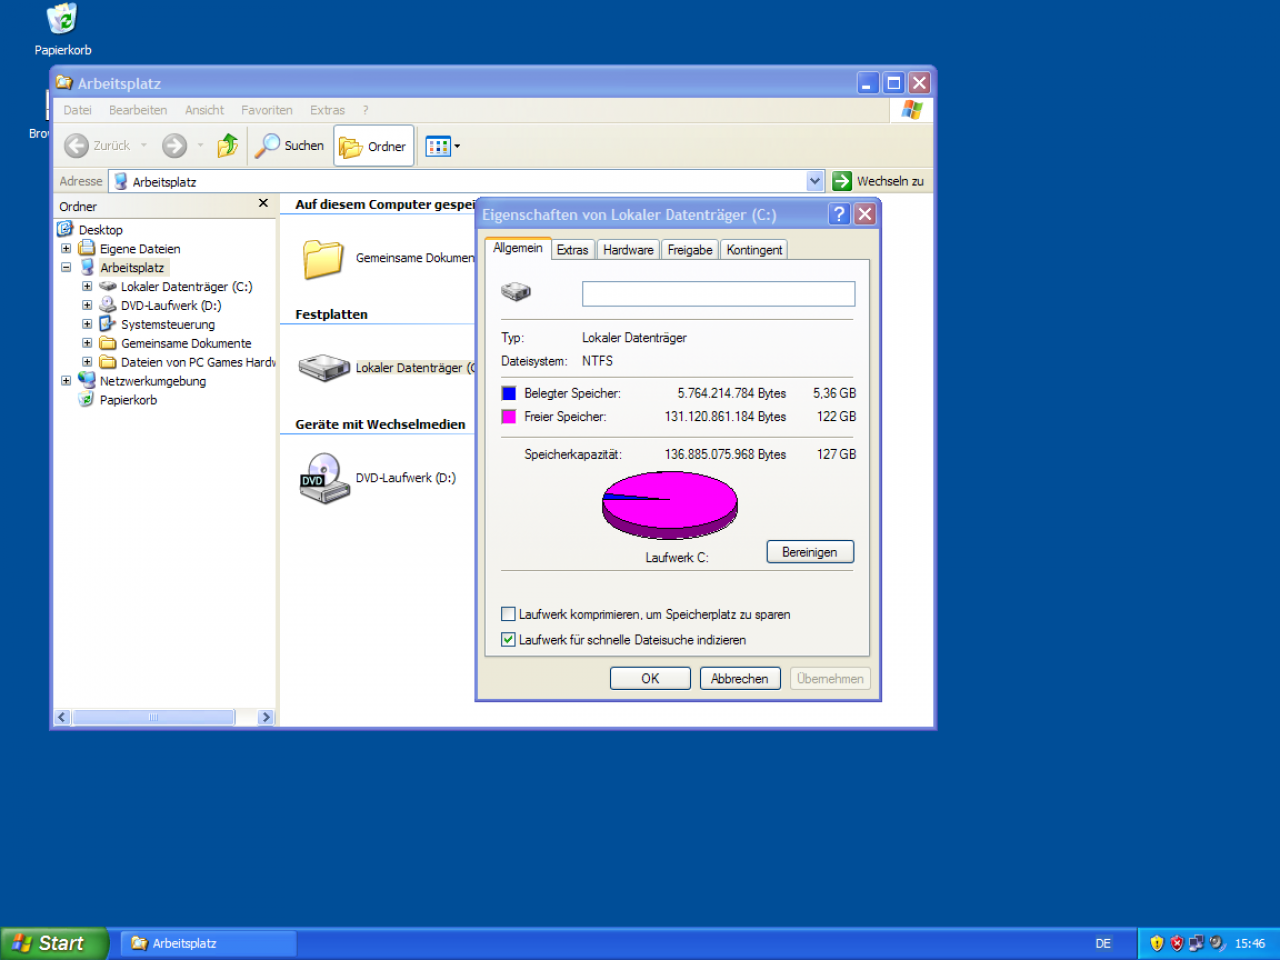The width and height of the screenshot is (1280, 960).
Task: Select Arbeitsplatz in folder tree
Action: point(132,268)
